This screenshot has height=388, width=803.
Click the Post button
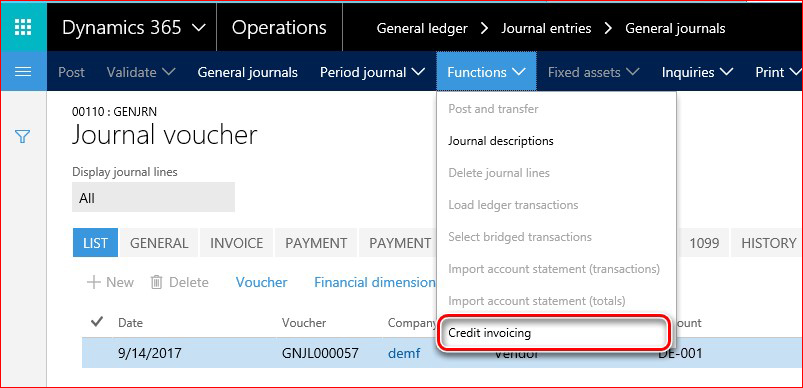[x=71, y=72]
